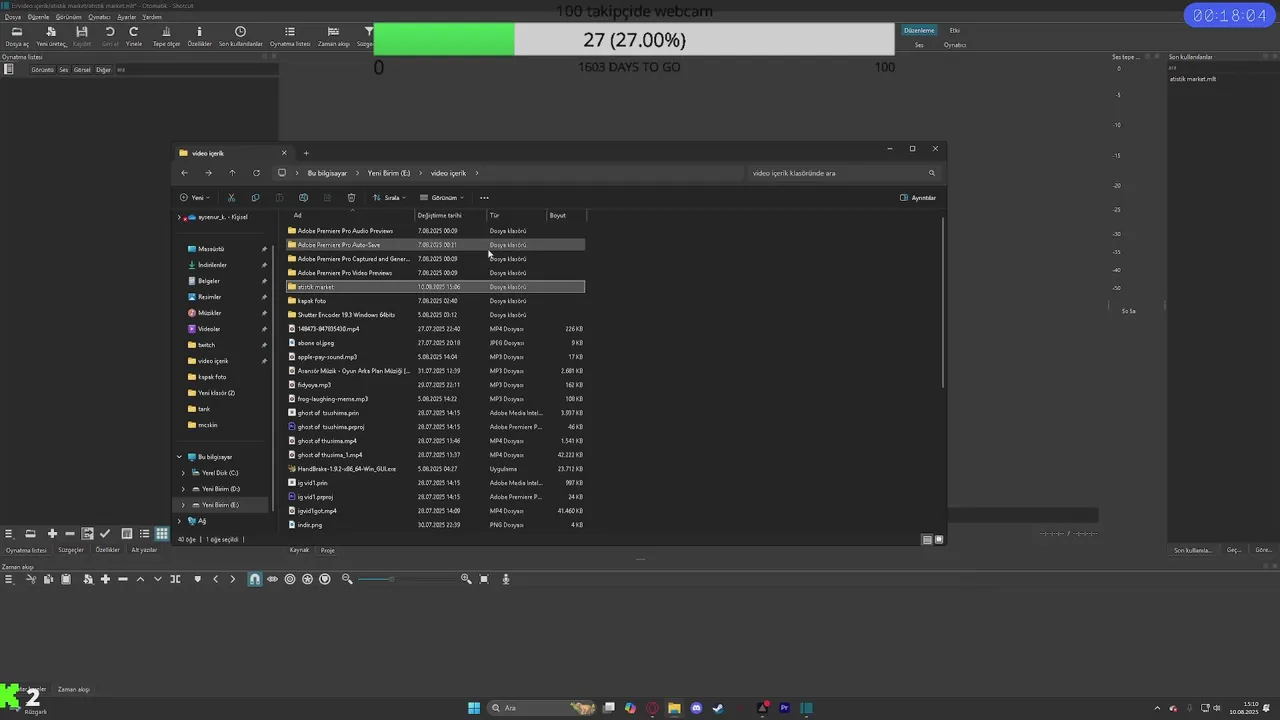This screenshot has width=1280, height=720.
Task: Show the Zaman akışı timeline toolbar icon
Action: pyautogui.click(x=334, y=37)
